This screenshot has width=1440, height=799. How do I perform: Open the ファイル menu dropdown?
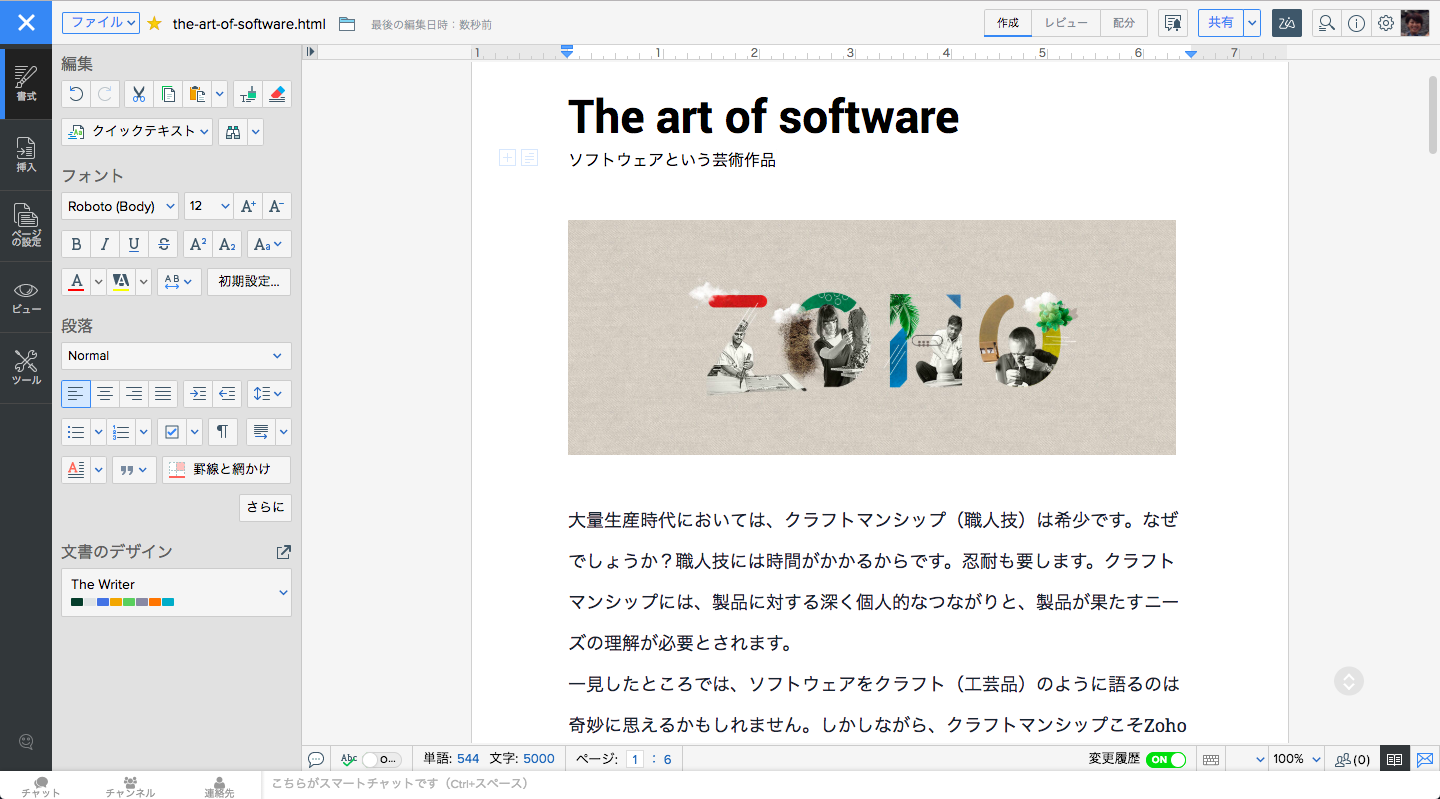click(101, 22)
